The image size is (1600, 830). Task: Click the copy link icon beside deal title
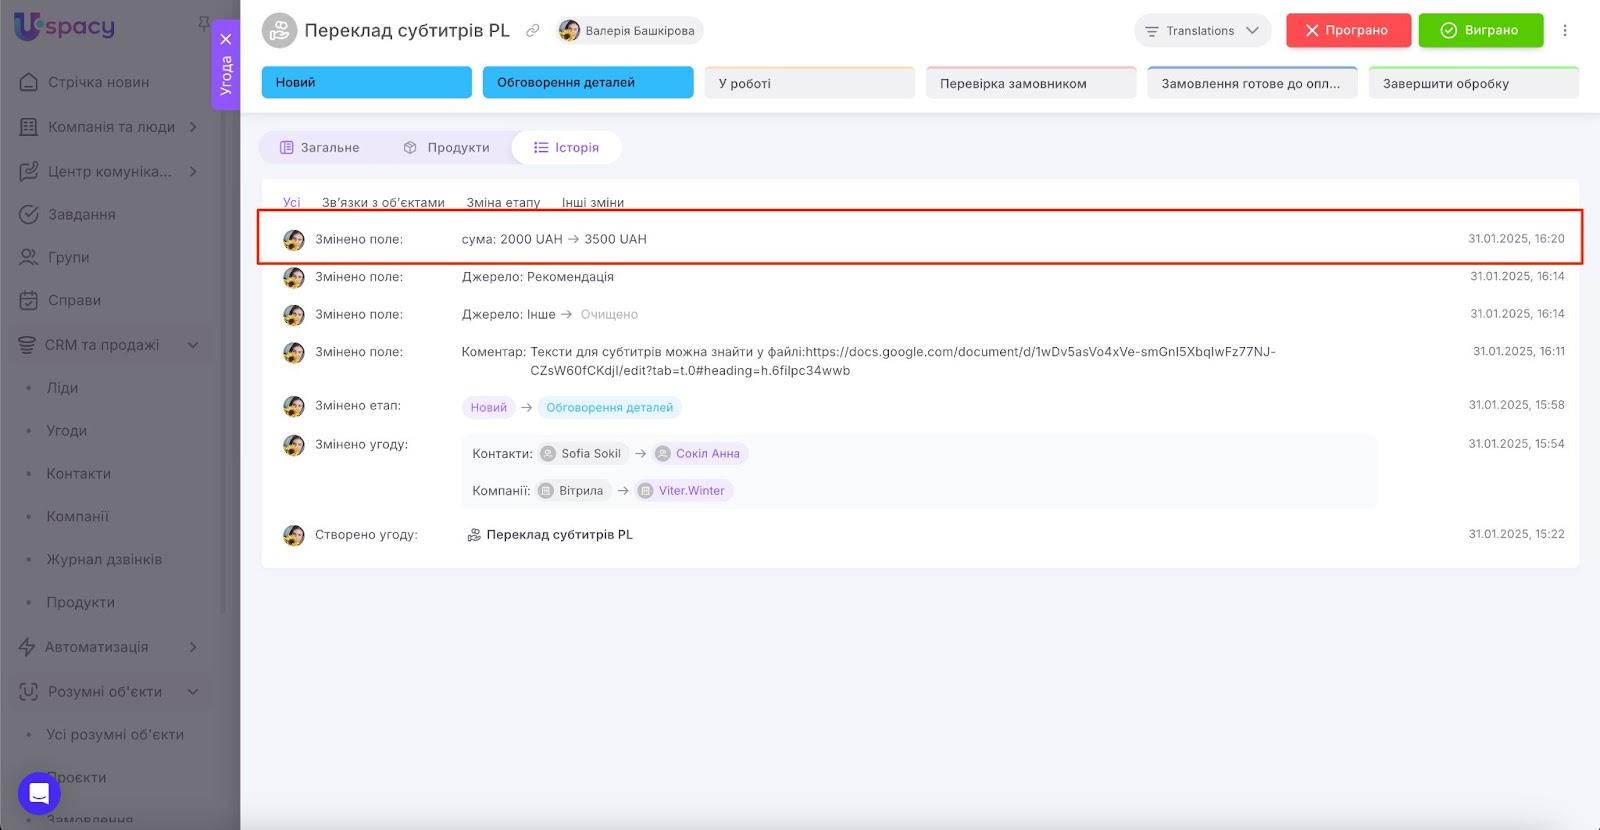point(533,31)
